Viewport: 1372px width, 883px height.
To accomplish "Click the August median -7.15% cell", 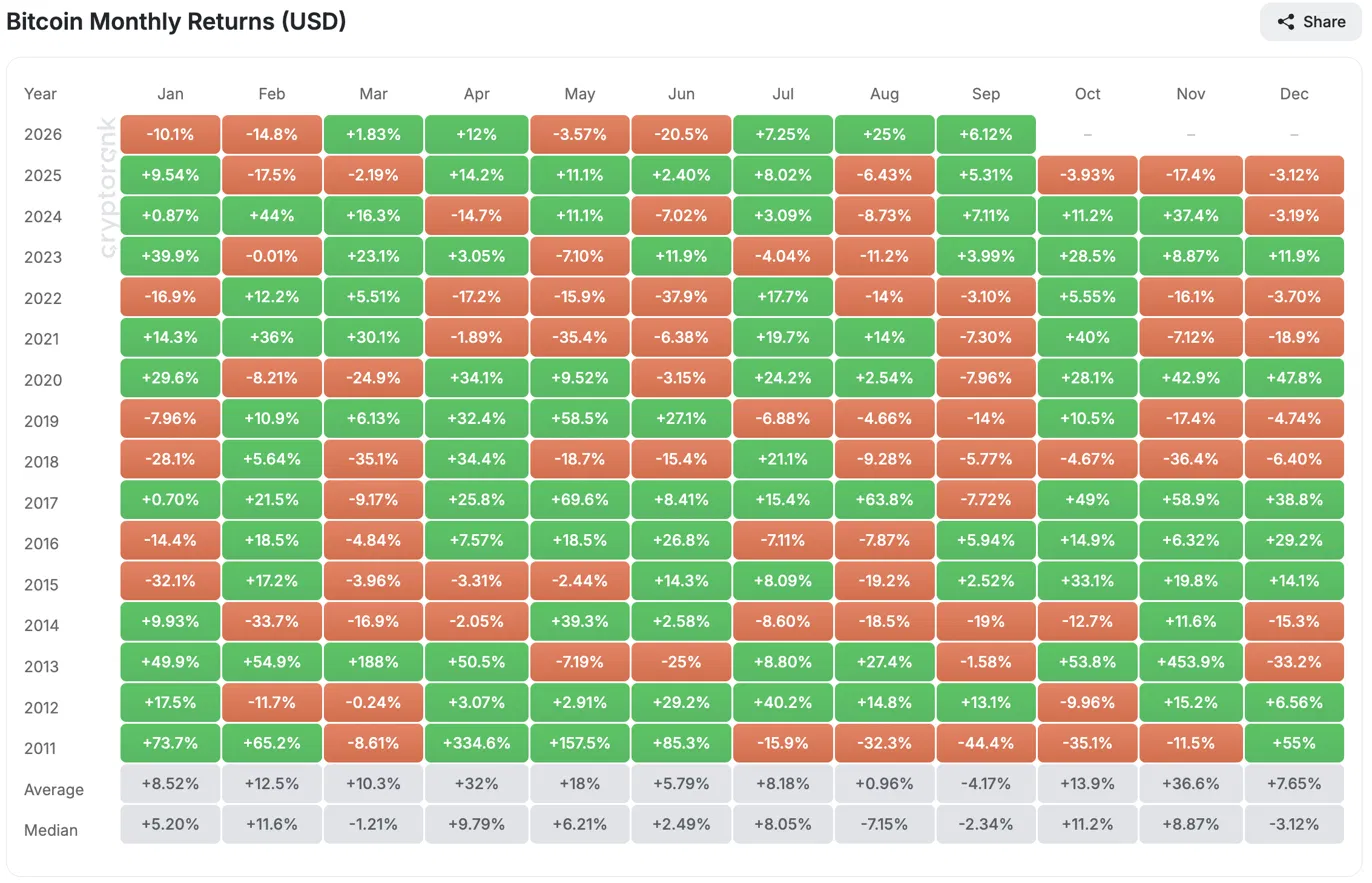I will (x=885, y=824).
